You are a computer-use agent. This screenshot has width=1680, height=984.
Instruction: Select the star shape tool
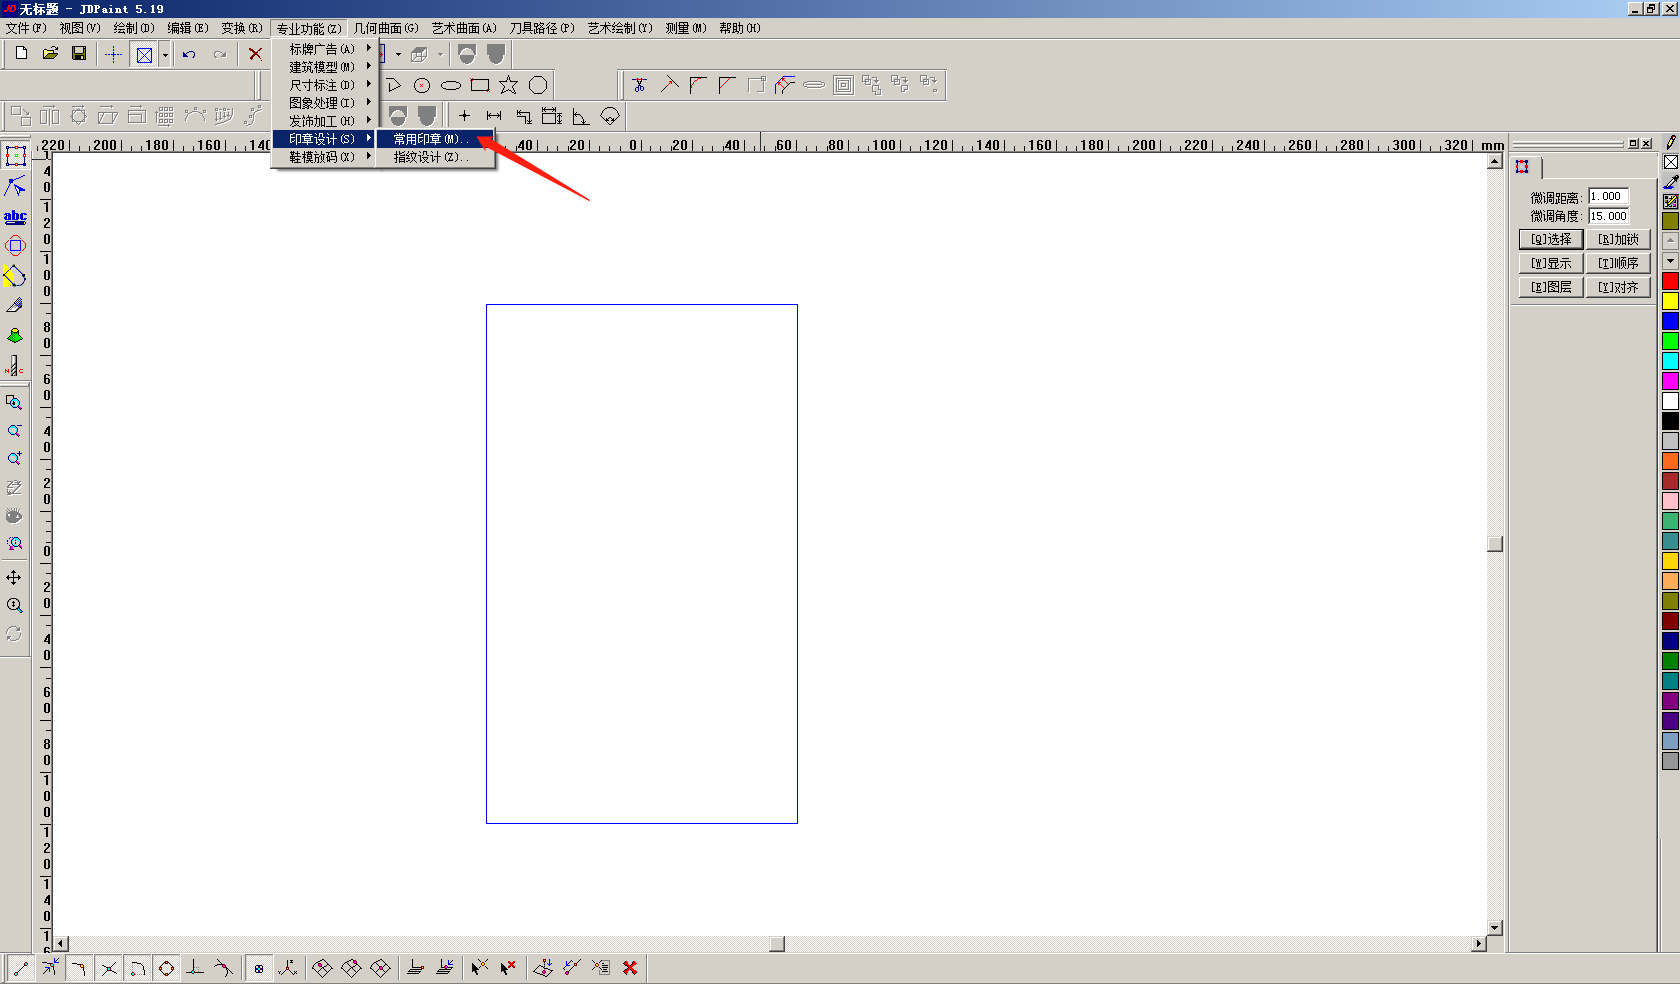point(509,86)
